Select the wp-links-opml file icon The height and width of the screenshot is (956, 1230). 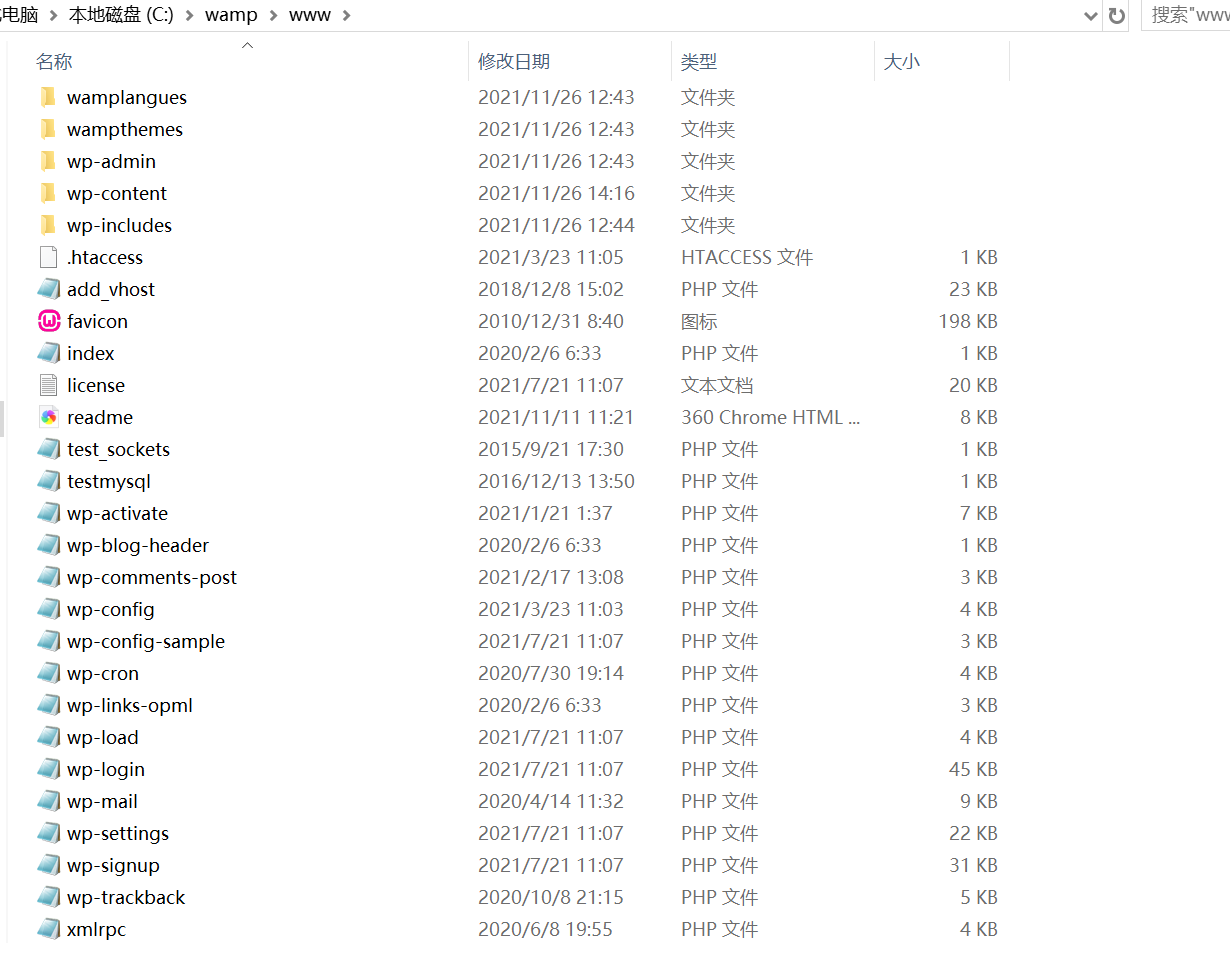pyautogui.click(x=49, y=705)
